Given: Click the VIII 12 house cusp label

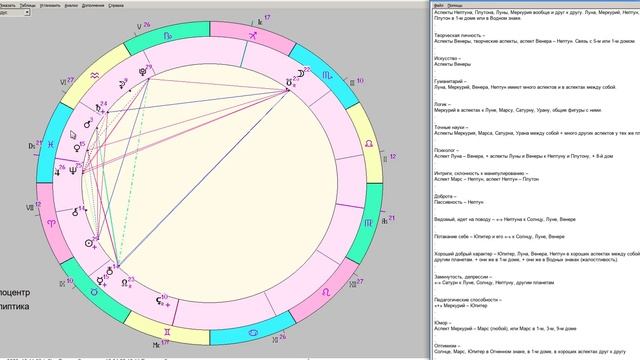Looking at the screenshot, I should click(33, 207).
